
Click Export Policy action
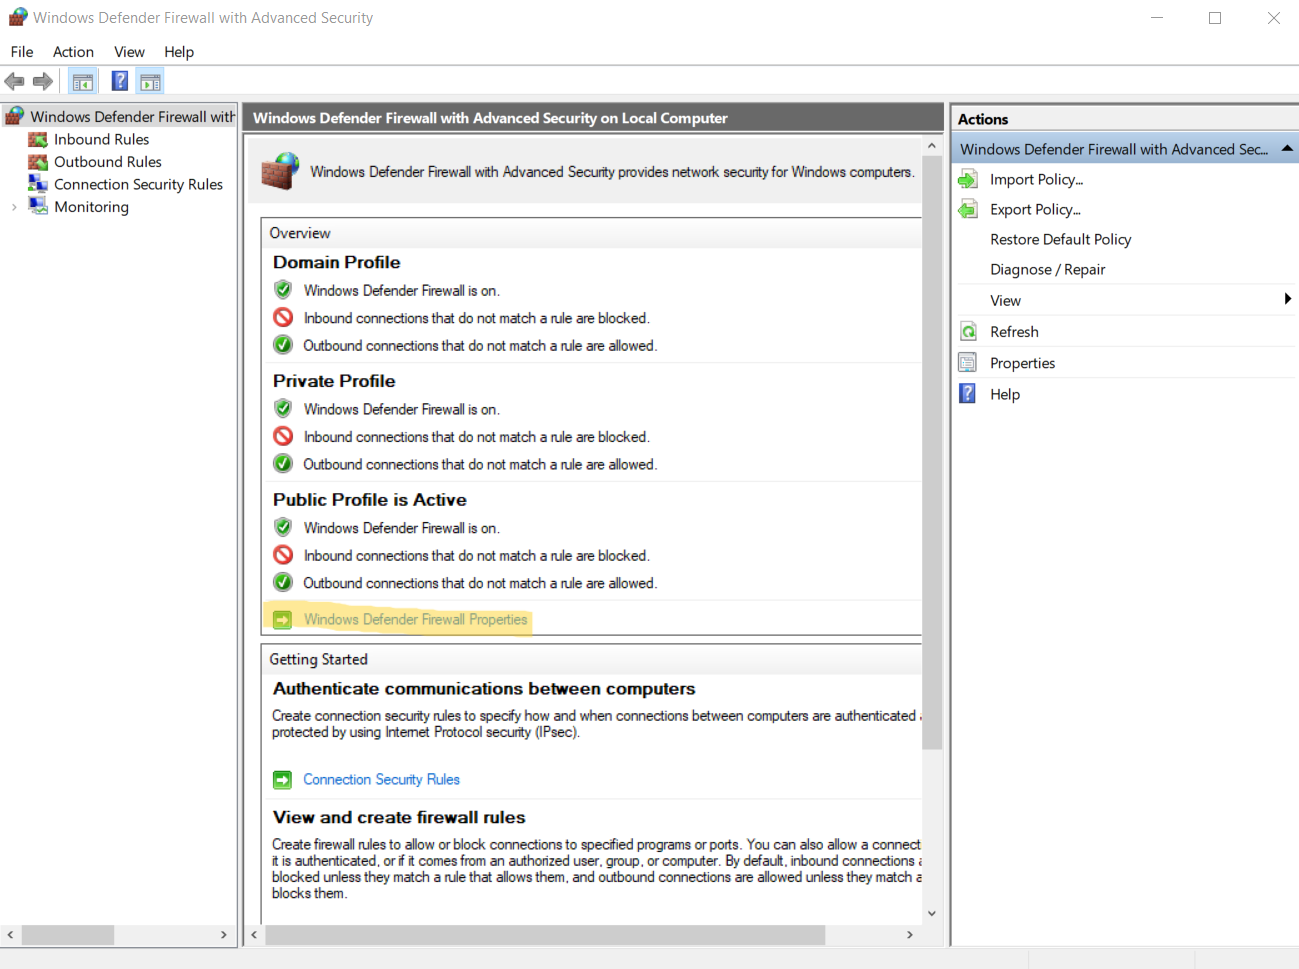[x=1035, y=210]
